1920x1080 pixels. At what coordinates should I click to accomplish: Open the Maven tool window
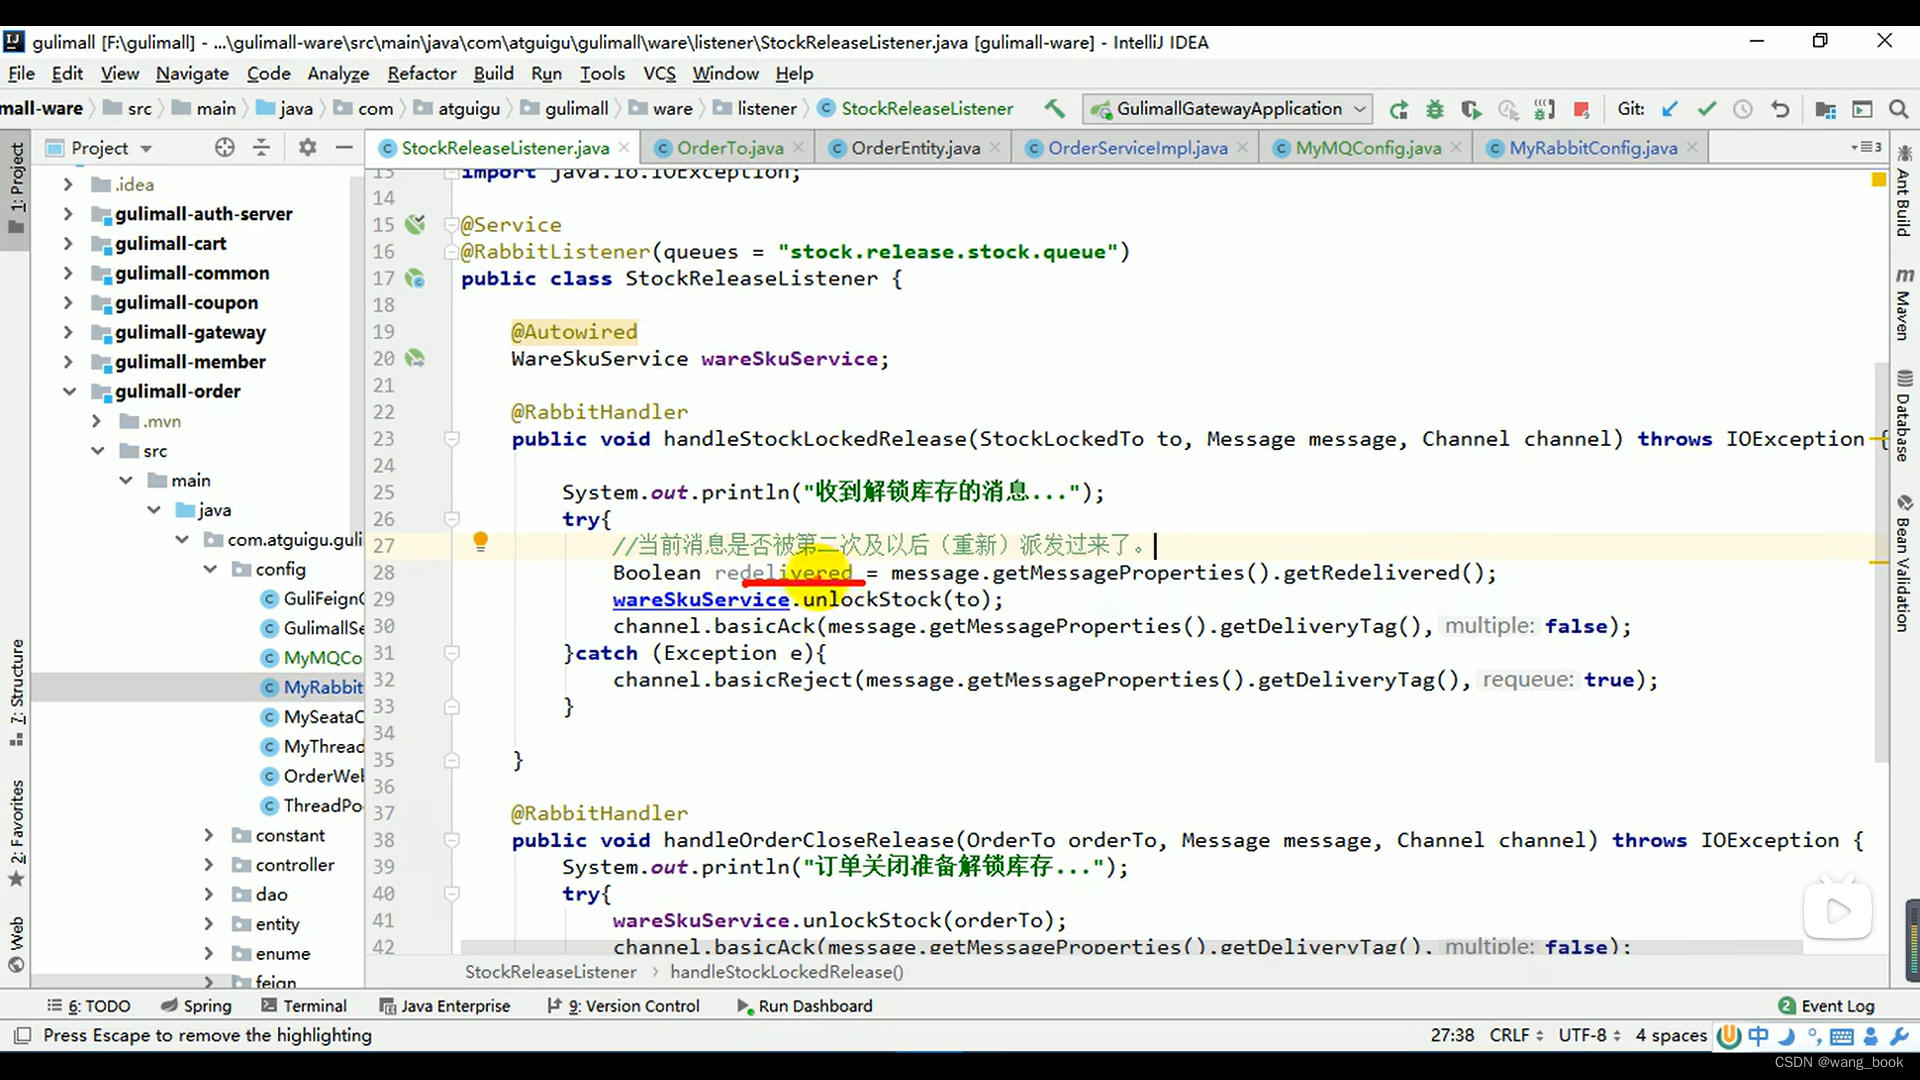pos(1904,304)
